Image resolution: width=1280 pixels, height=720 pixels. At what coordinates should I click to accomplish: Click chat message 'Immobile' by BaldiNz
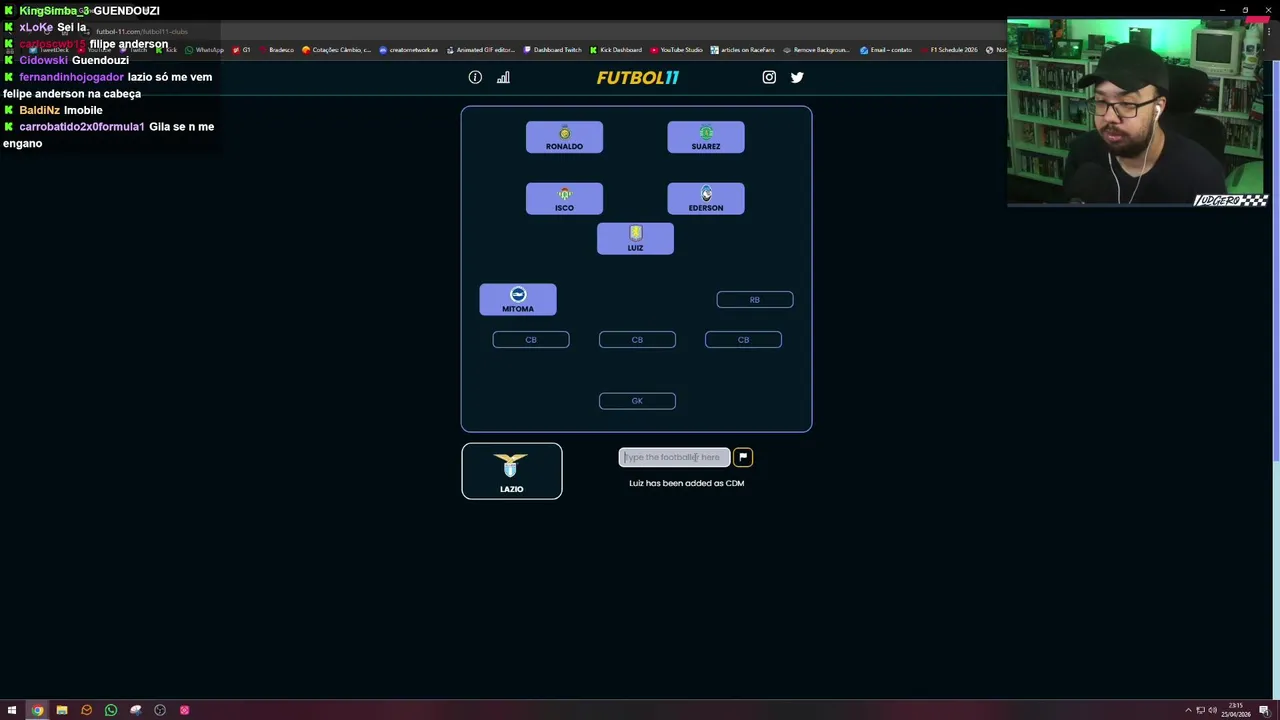pyautogui.click(x=83, y=110)
